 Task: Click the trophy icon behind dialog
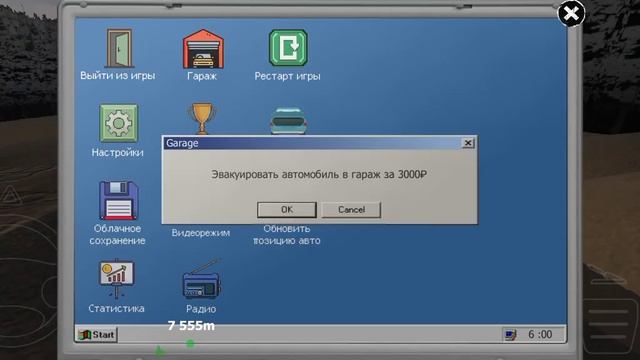tap(202, 118)
